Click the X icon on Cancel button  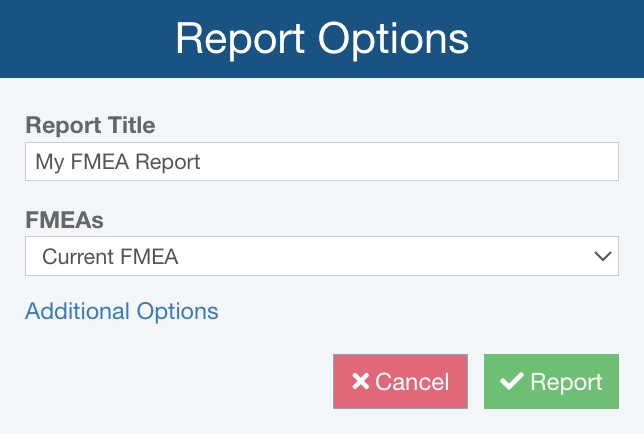(361, 382)
